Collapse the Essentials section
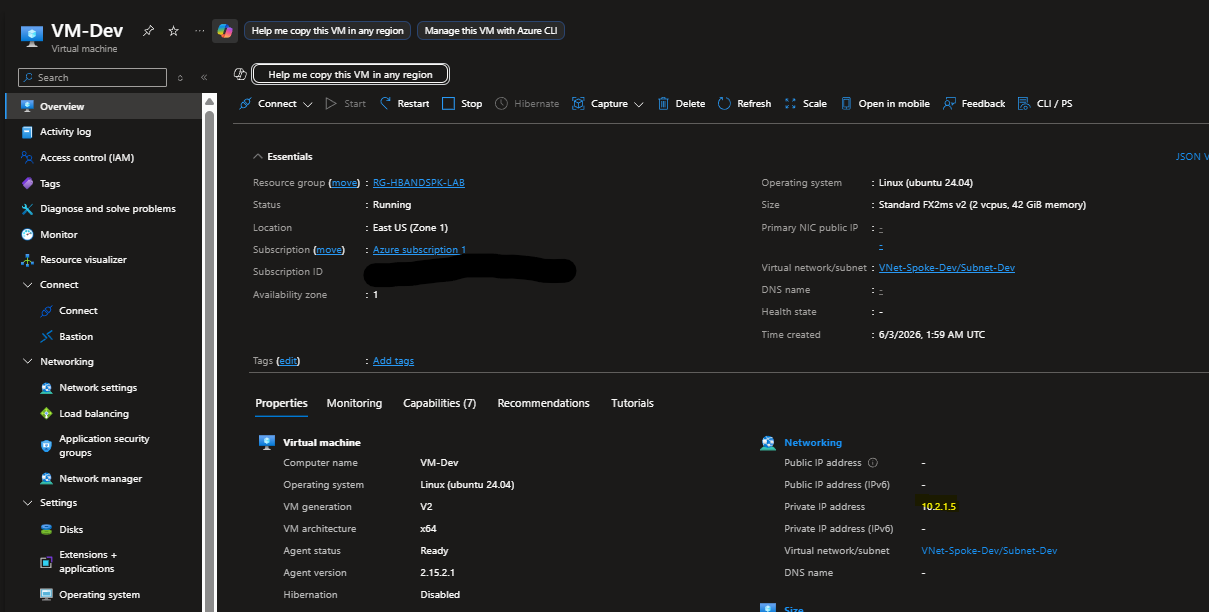Image resolution: width=1209 pixels, height=612 pixels. pyautogui.click(x=258, y=157)
